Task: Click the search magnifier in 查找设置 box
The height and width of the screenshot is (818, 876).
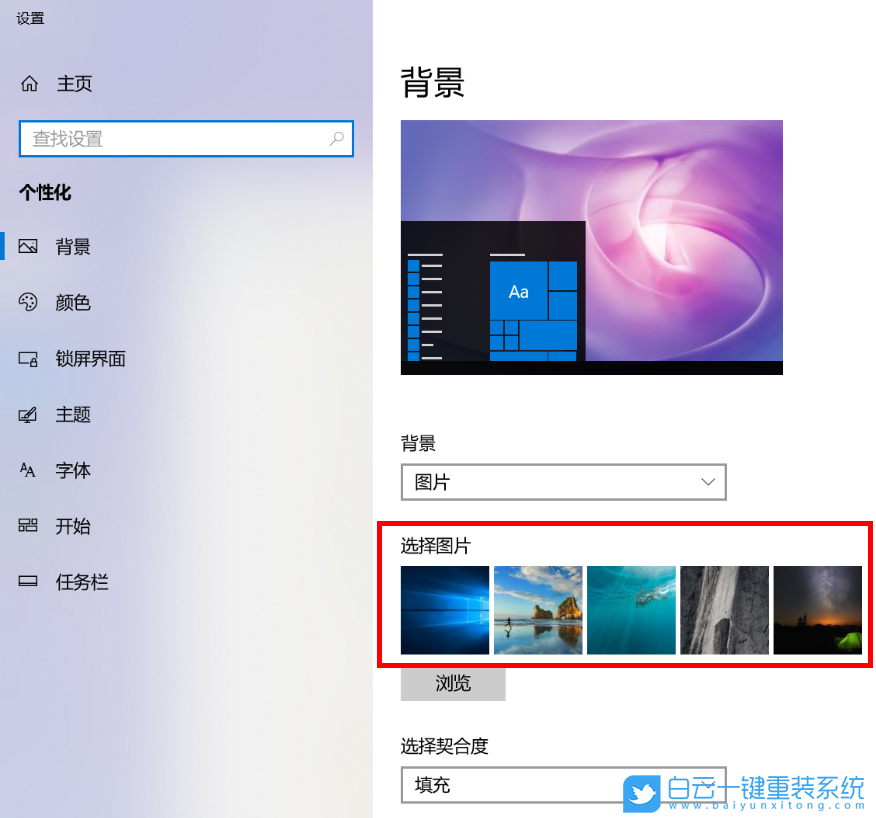Action: point(337,139)
